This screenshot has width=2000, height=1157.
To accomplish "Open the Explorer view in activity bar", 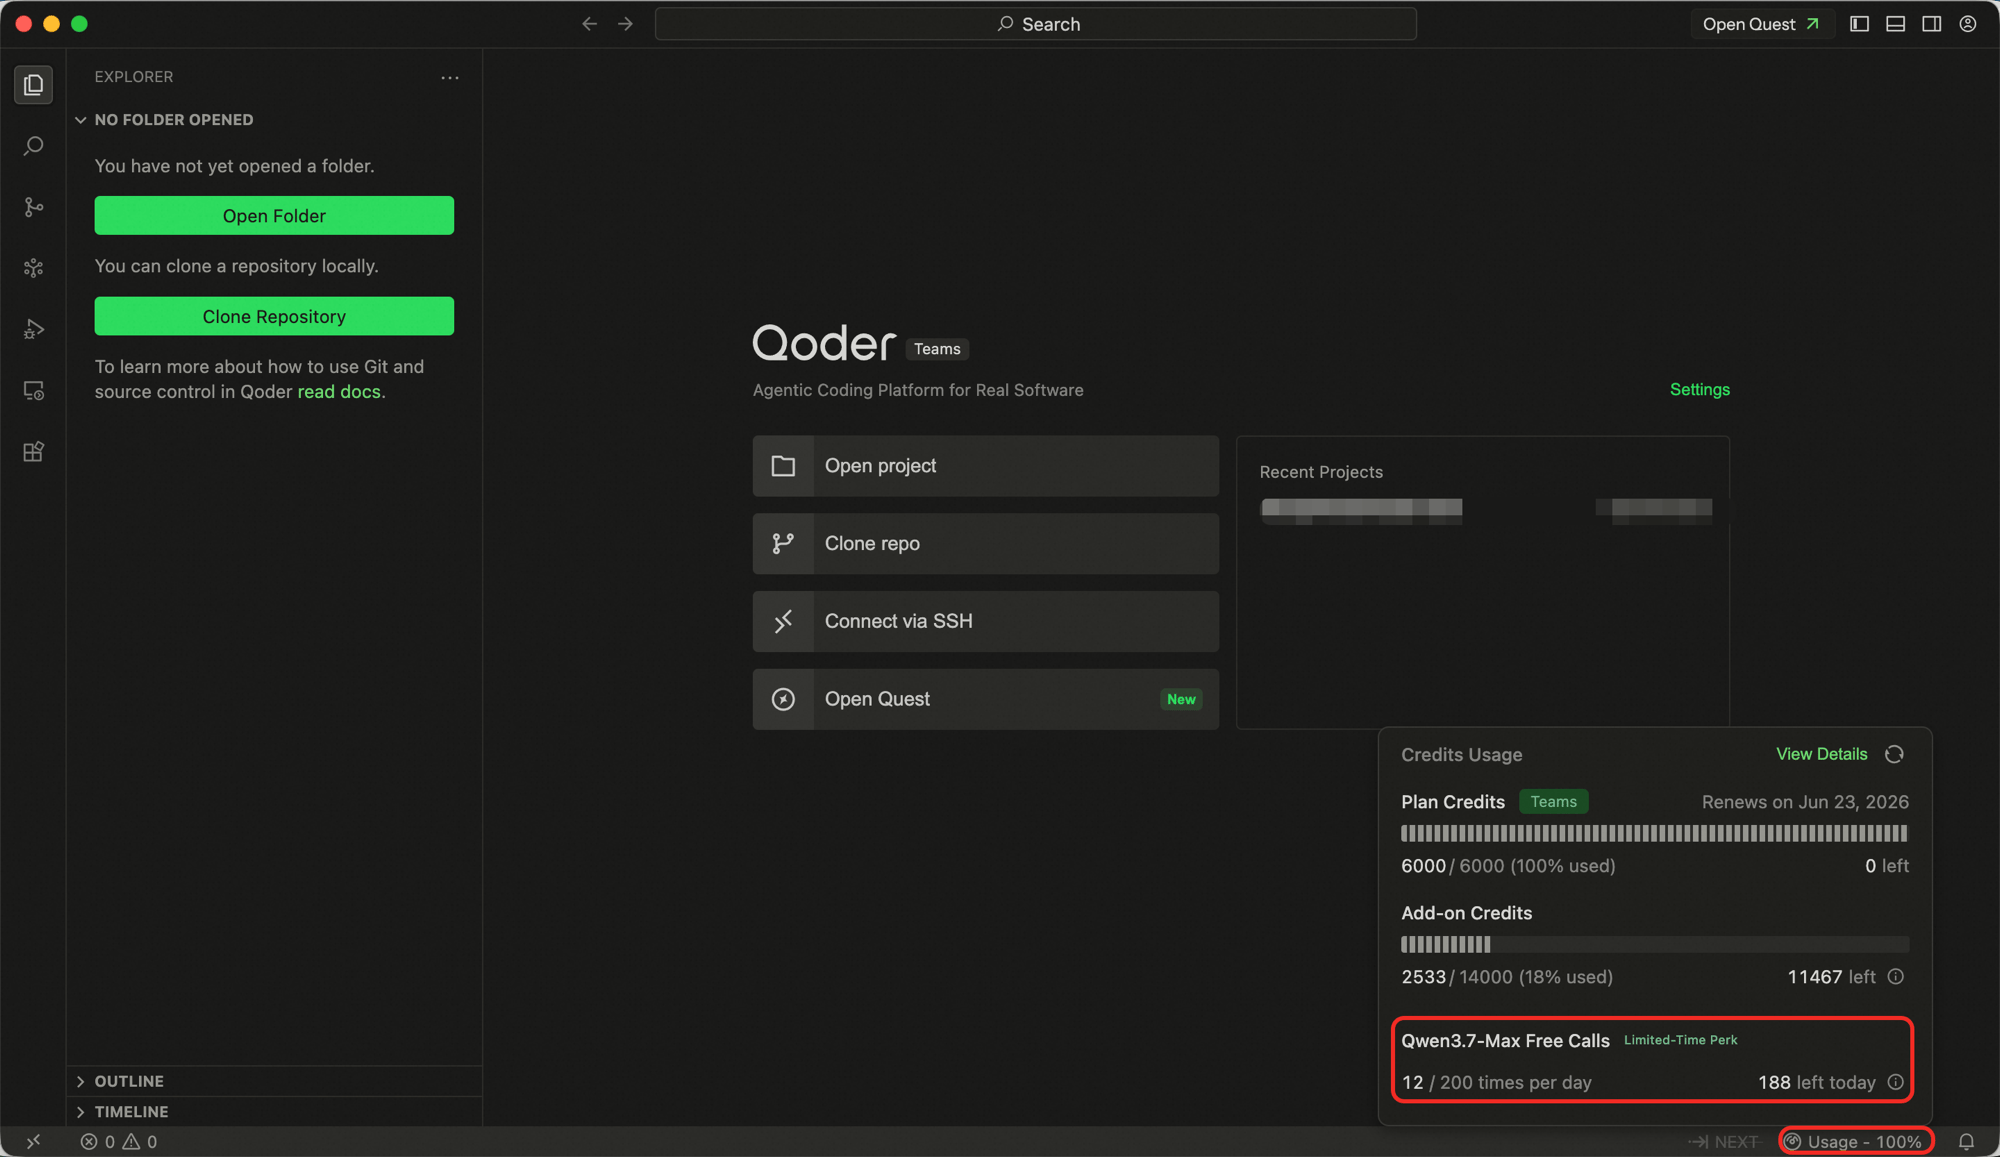I will click(33, 85).
